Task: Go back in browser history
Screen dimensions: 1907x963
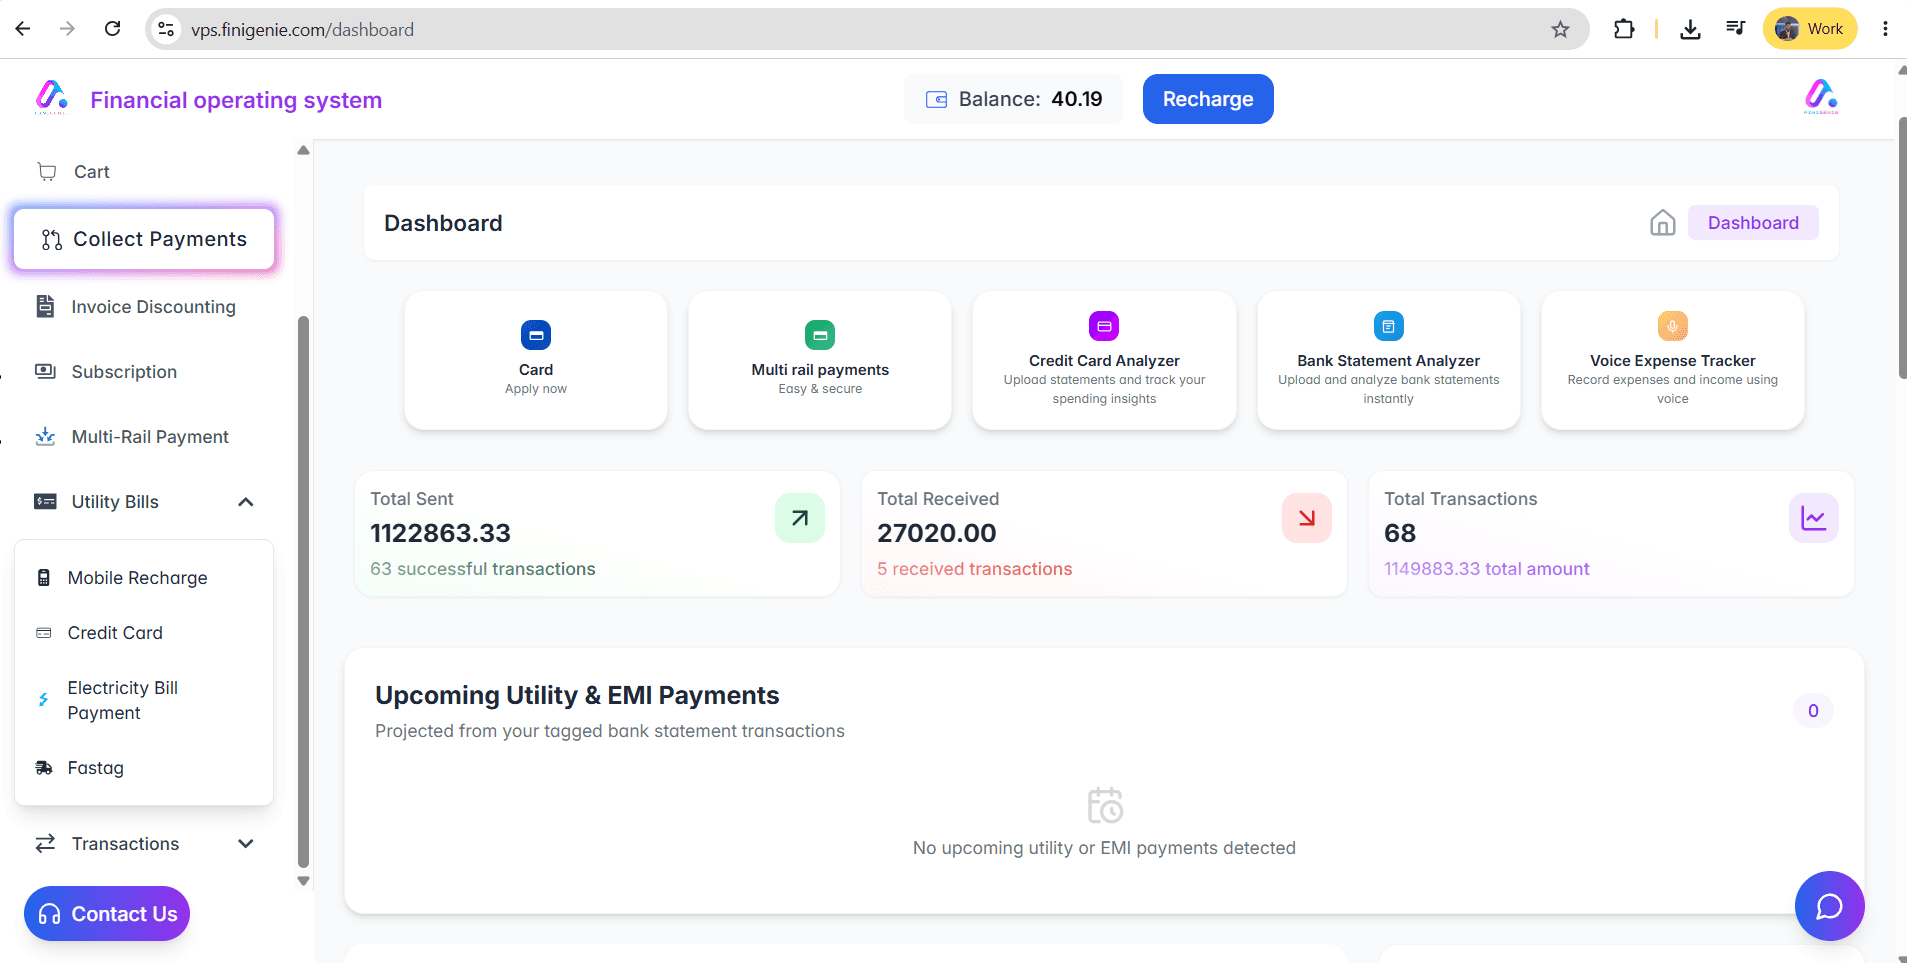Action: tap(22, 29)
